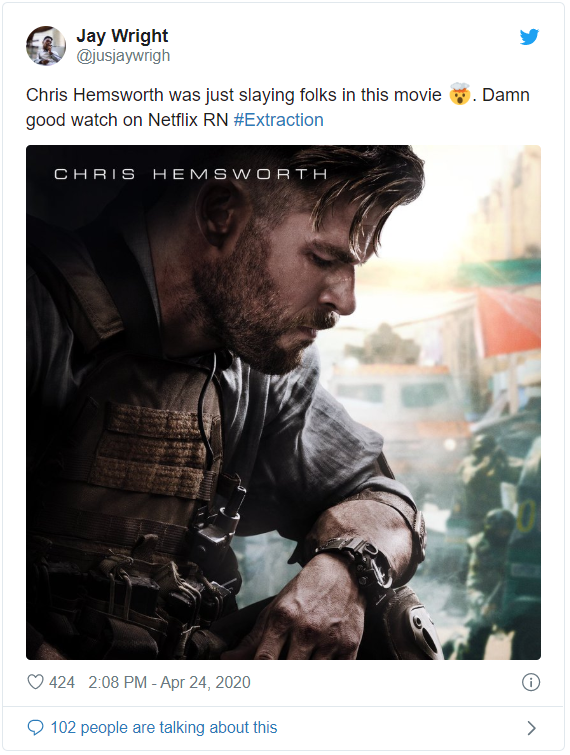
Task: Click the speech bubble reply icon
Action: click(36, 727)
